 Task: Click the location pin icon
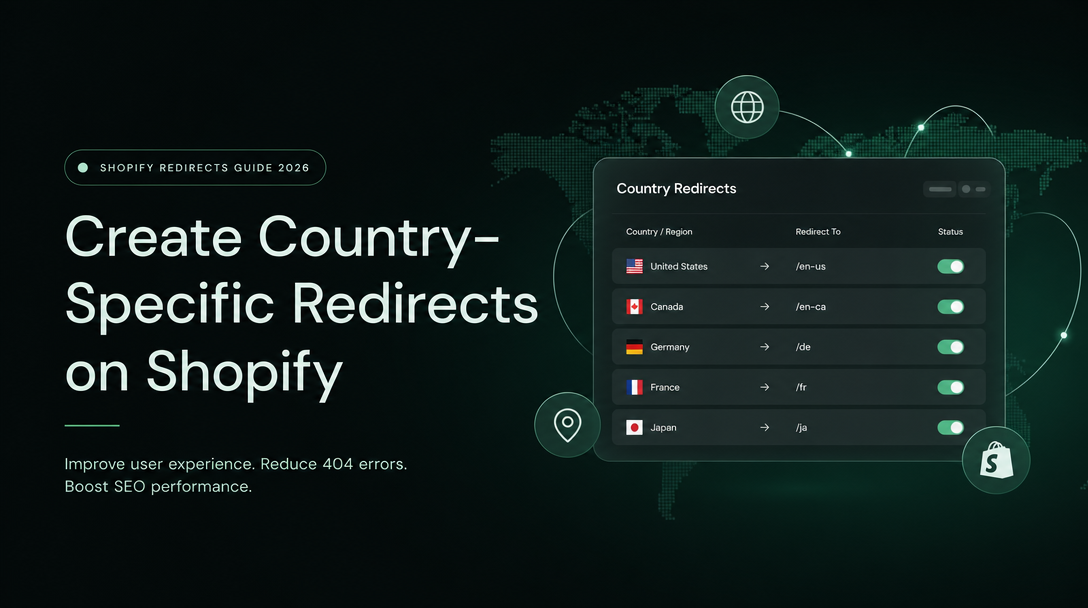[x=567, y=425]
